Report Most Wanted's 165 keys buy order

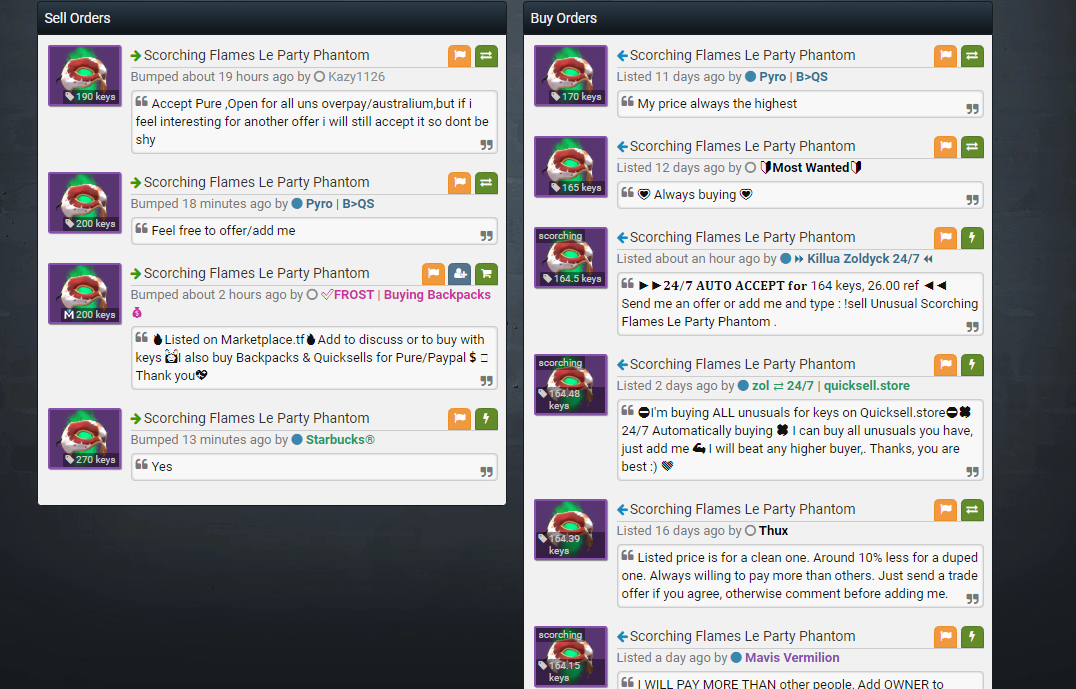click(x=945, y=147)
